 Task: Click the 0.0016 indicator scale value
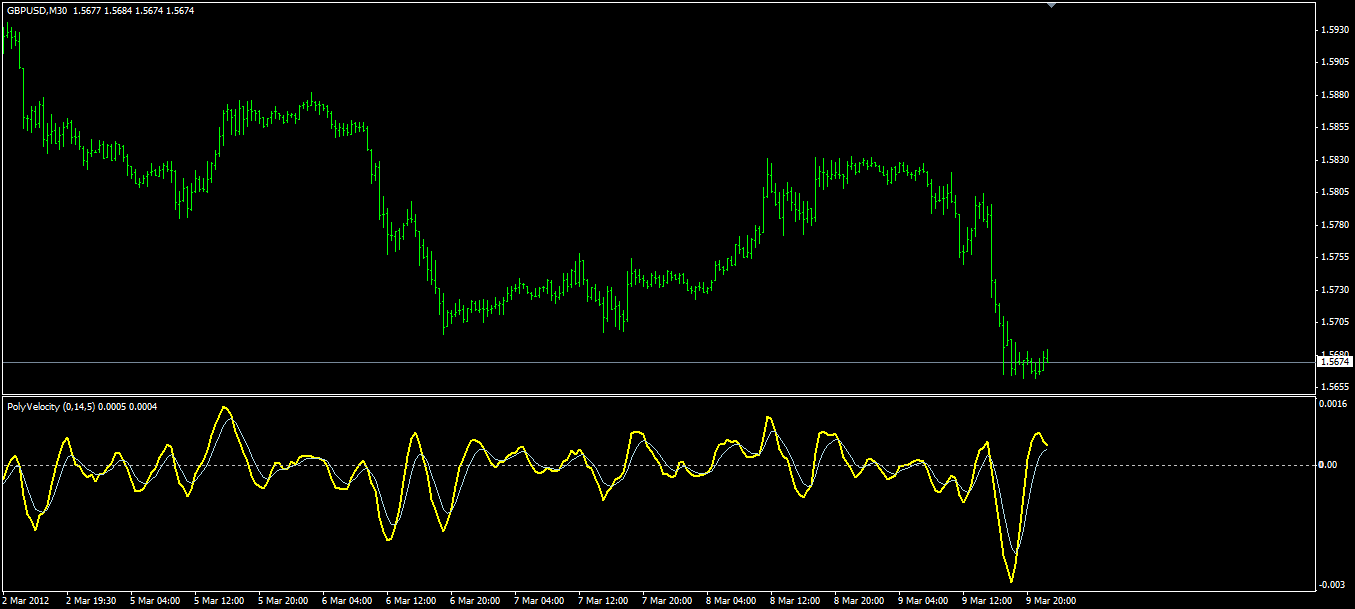1335,404
